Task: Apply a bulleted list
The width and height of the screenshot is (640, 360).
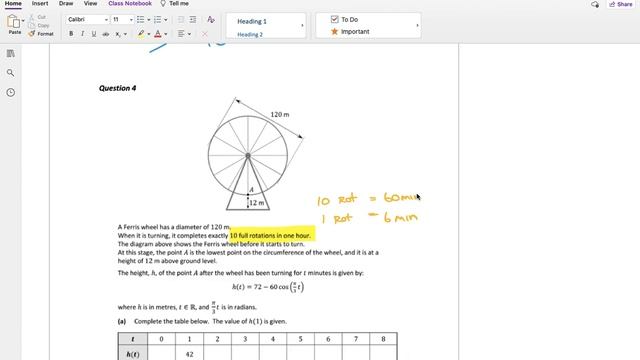Action: pyautogui.click(x=140, y=20)
